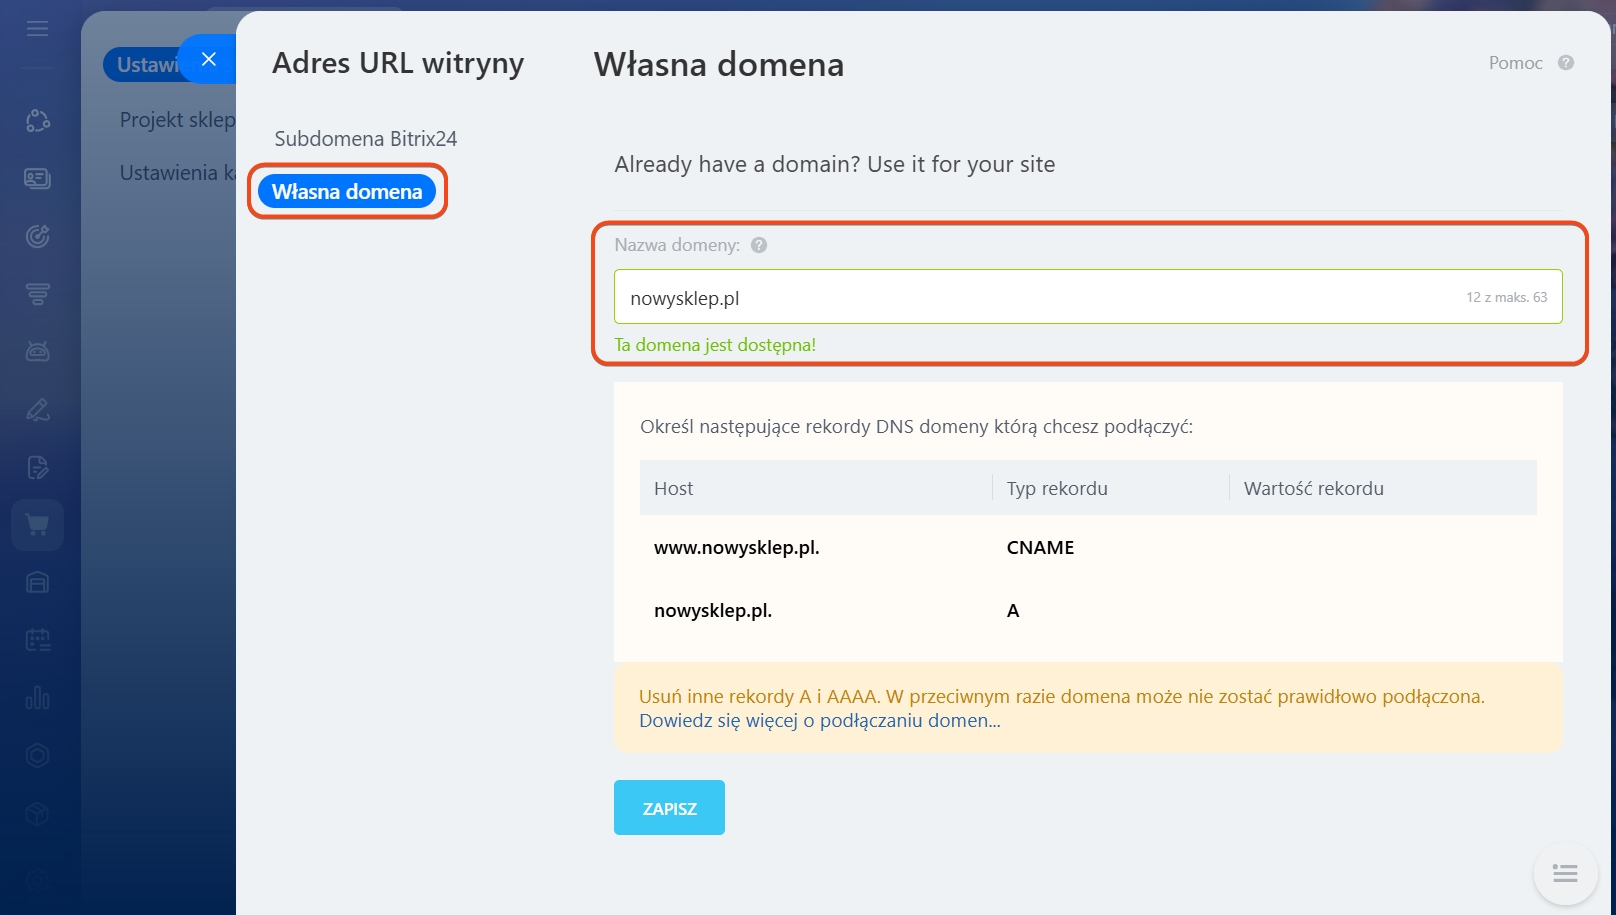
Task: Click the domain name input field
Action: (1088, 297)
